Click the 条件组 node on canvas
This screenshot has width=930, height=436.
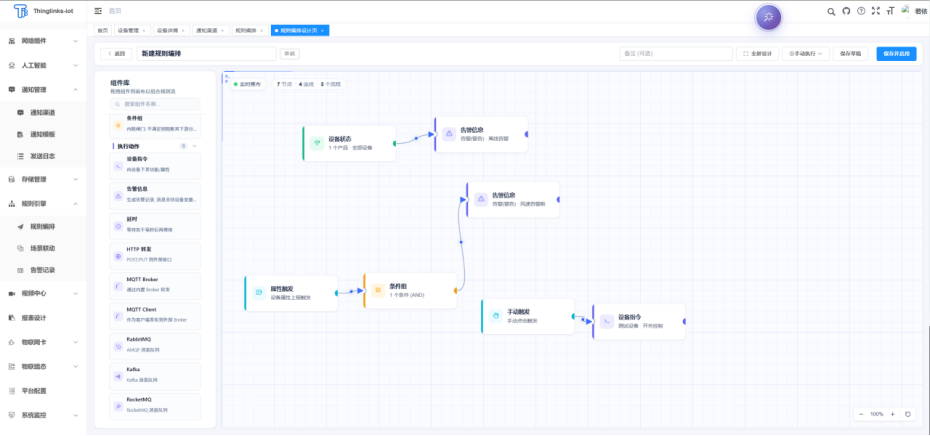410,290
